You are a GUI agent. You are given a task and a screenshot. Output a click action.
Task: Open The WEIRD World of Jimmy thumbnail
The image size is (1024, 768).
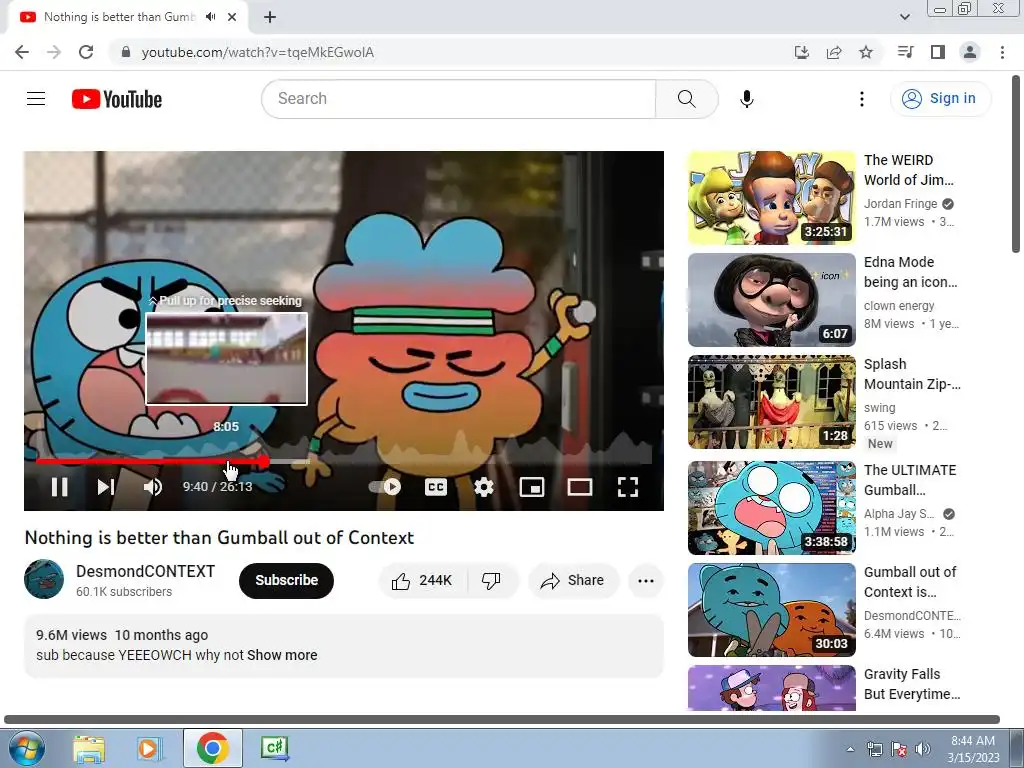click(x=771, y=198)
